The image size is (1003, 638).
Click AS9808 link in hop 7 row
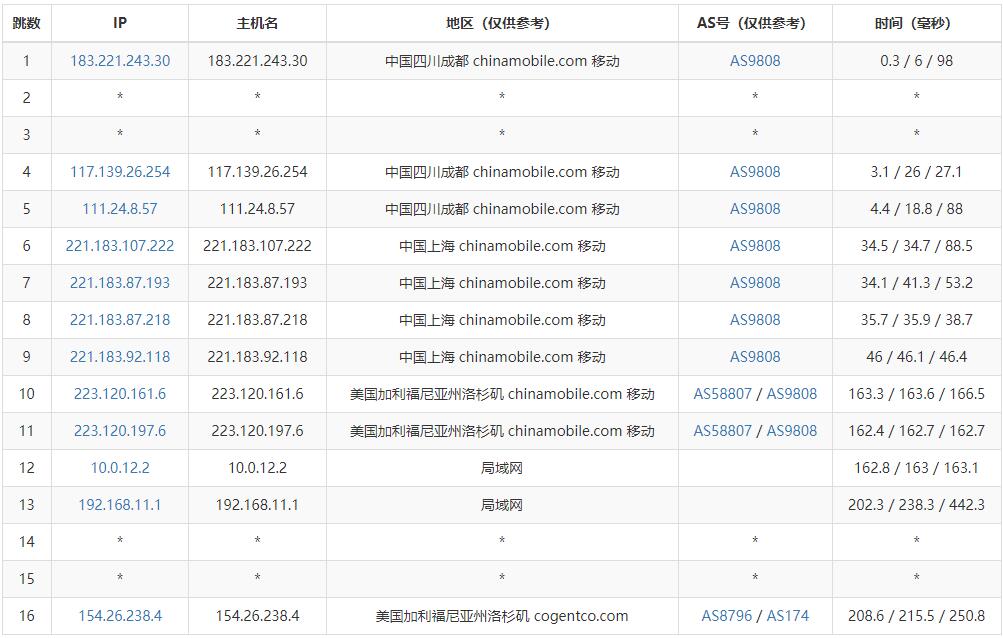pyautogui.click(x=755, y=283)
